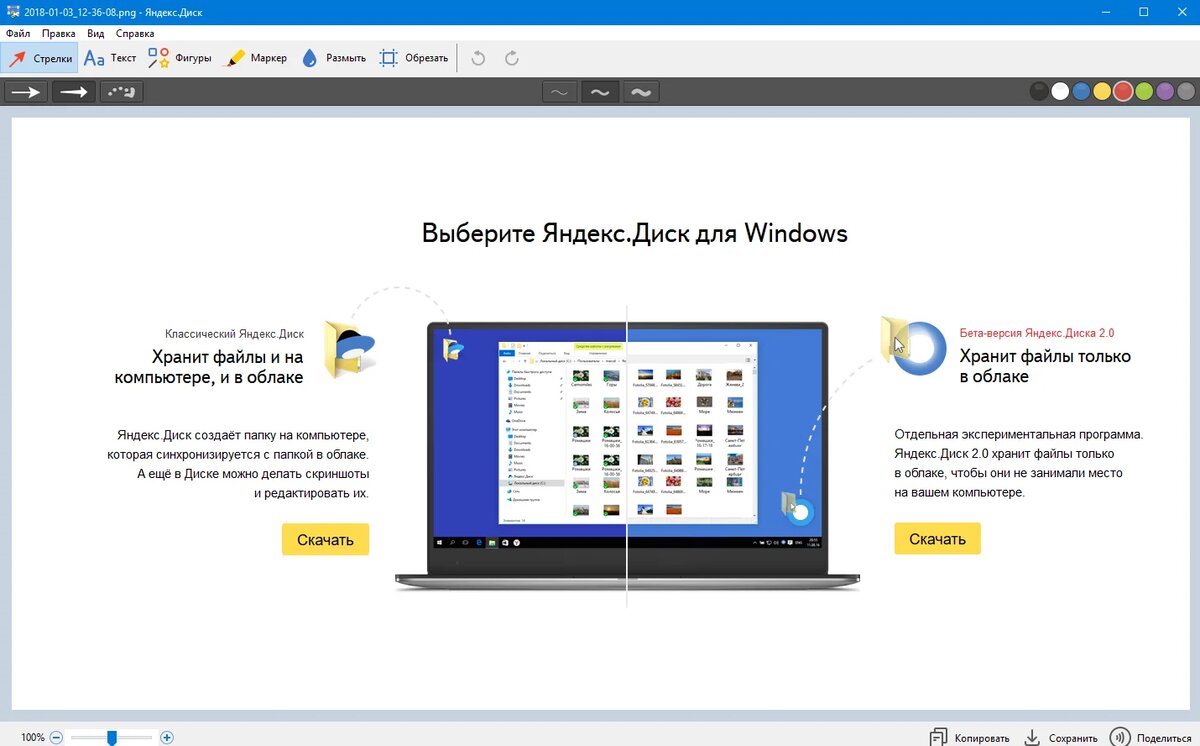The height and width of the screenshot is (746, 1200).
Task: Choose the blue color swatch
Action: point(1082,92)
